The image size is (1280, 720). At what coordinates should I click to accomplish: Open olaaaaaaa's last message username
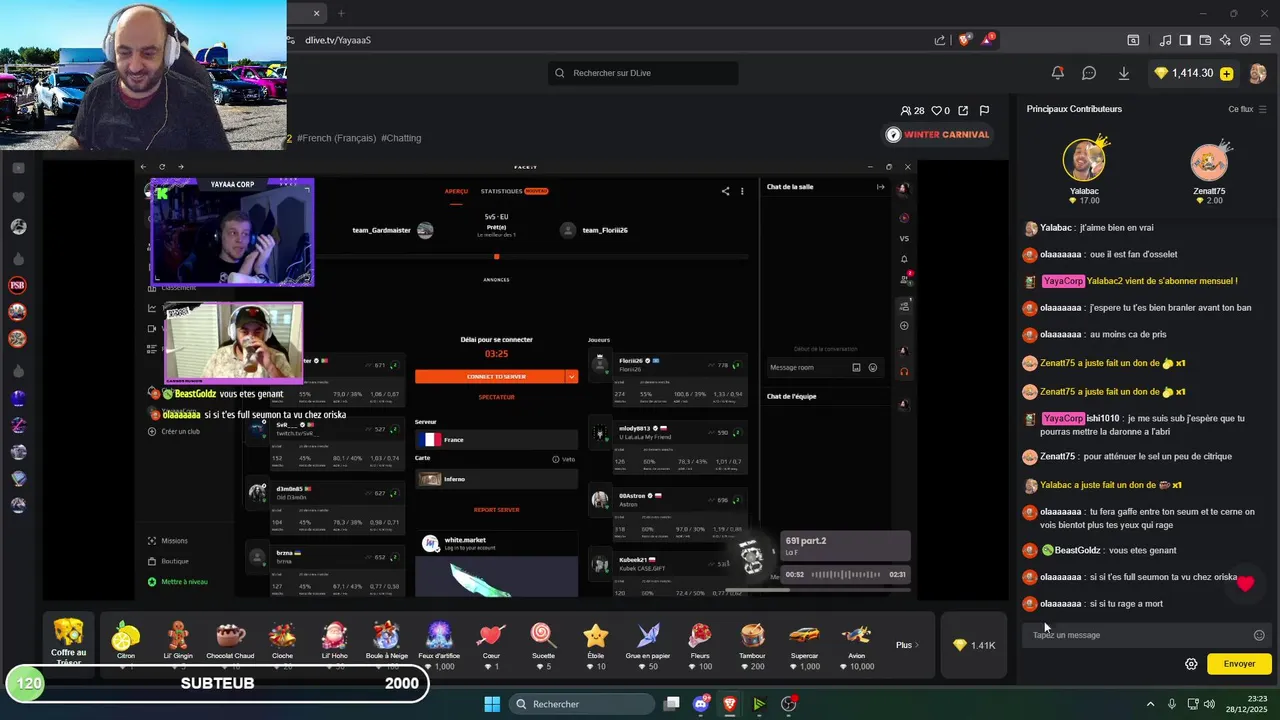(1061, 604)
